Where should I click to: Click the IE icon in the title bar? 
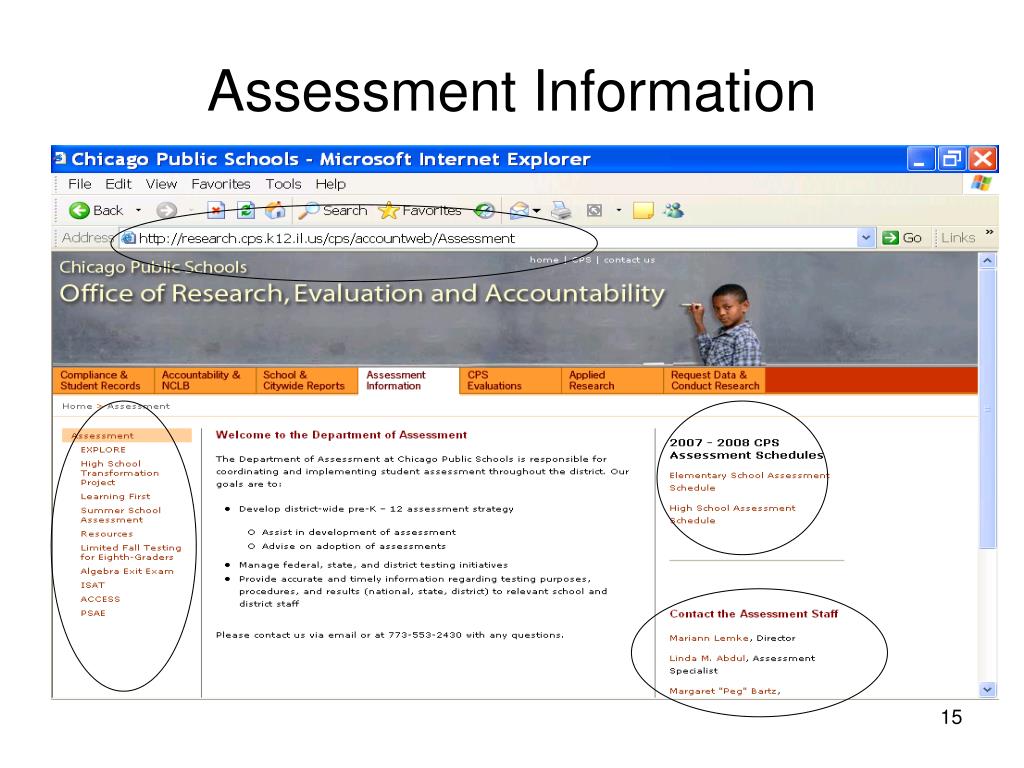pyautogui.click(x=60, y=158)
